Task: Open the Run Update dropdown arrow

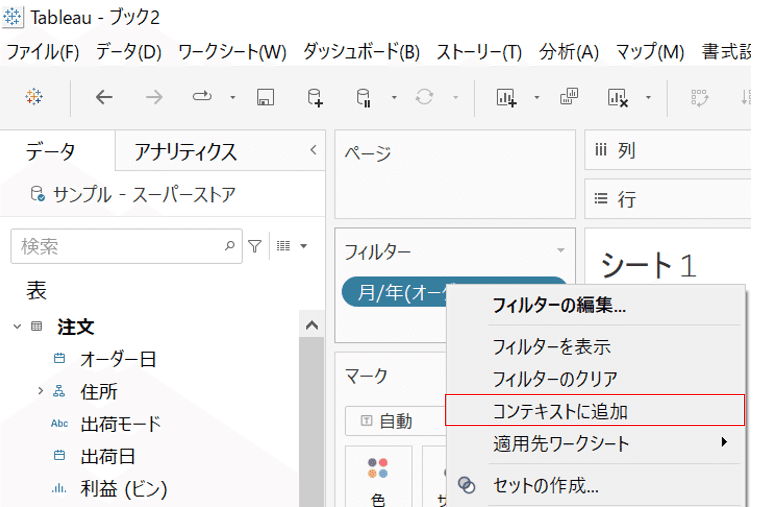Action: tap(455, 98)
